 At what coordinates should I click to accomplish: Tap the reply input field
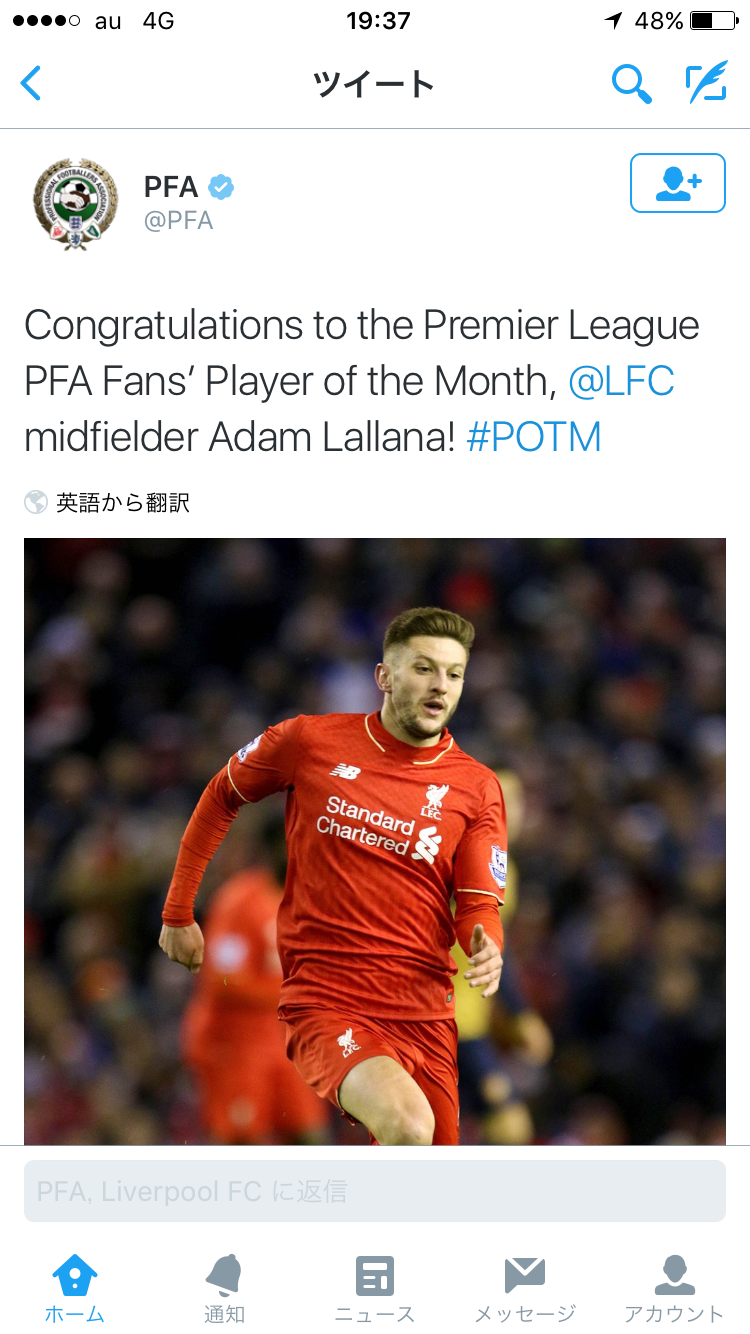375,1191
